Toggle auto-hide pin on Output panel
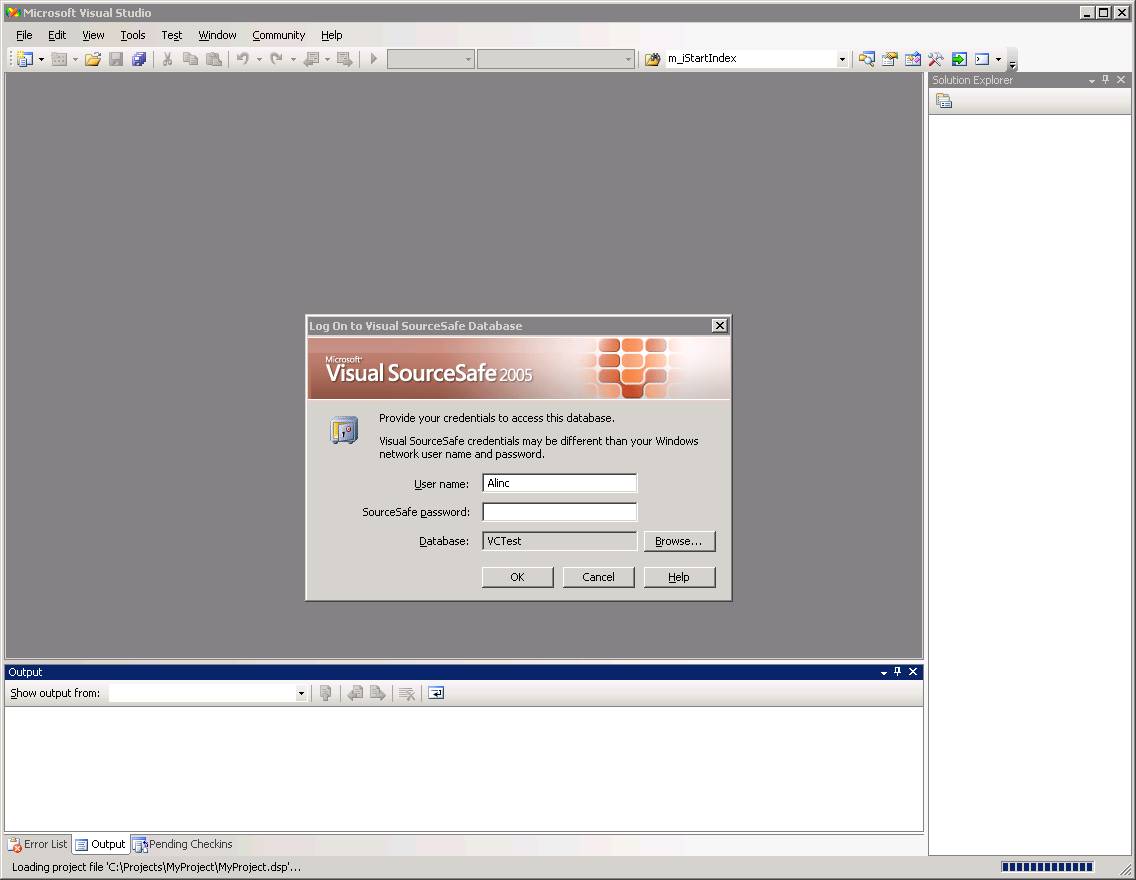The width and height of the screenshot is (1136, 880). pyautogui.click(x=898, y=672)
